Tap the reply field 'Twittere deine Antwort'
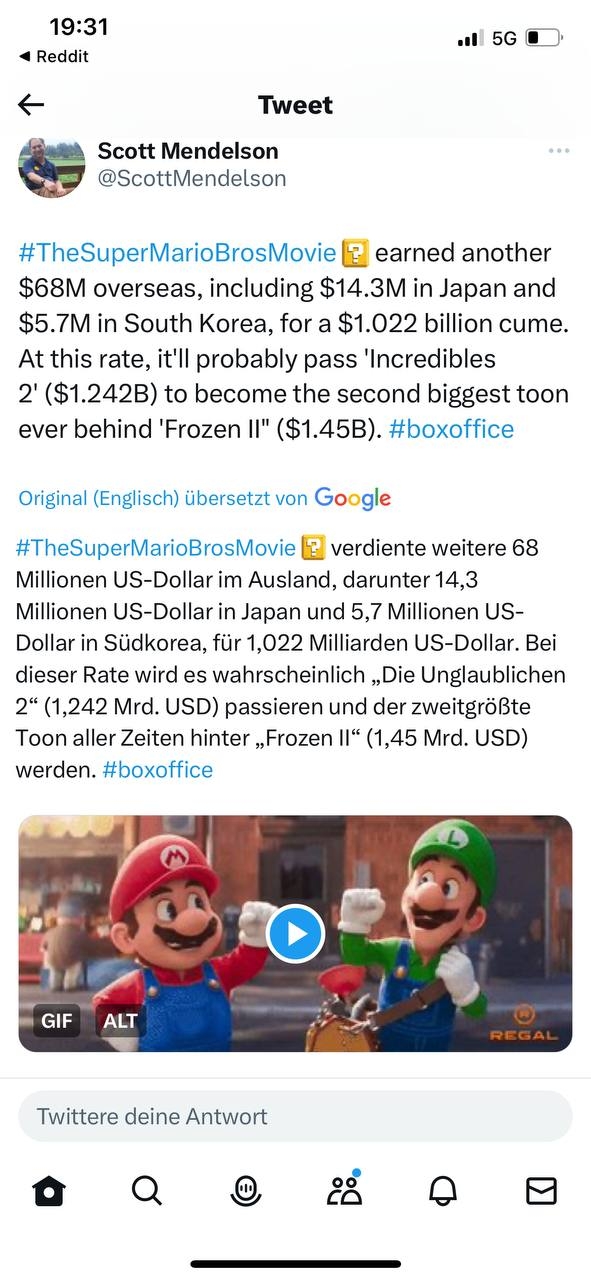Viewport: 591px width, 1280px height. click(295, 1116)
